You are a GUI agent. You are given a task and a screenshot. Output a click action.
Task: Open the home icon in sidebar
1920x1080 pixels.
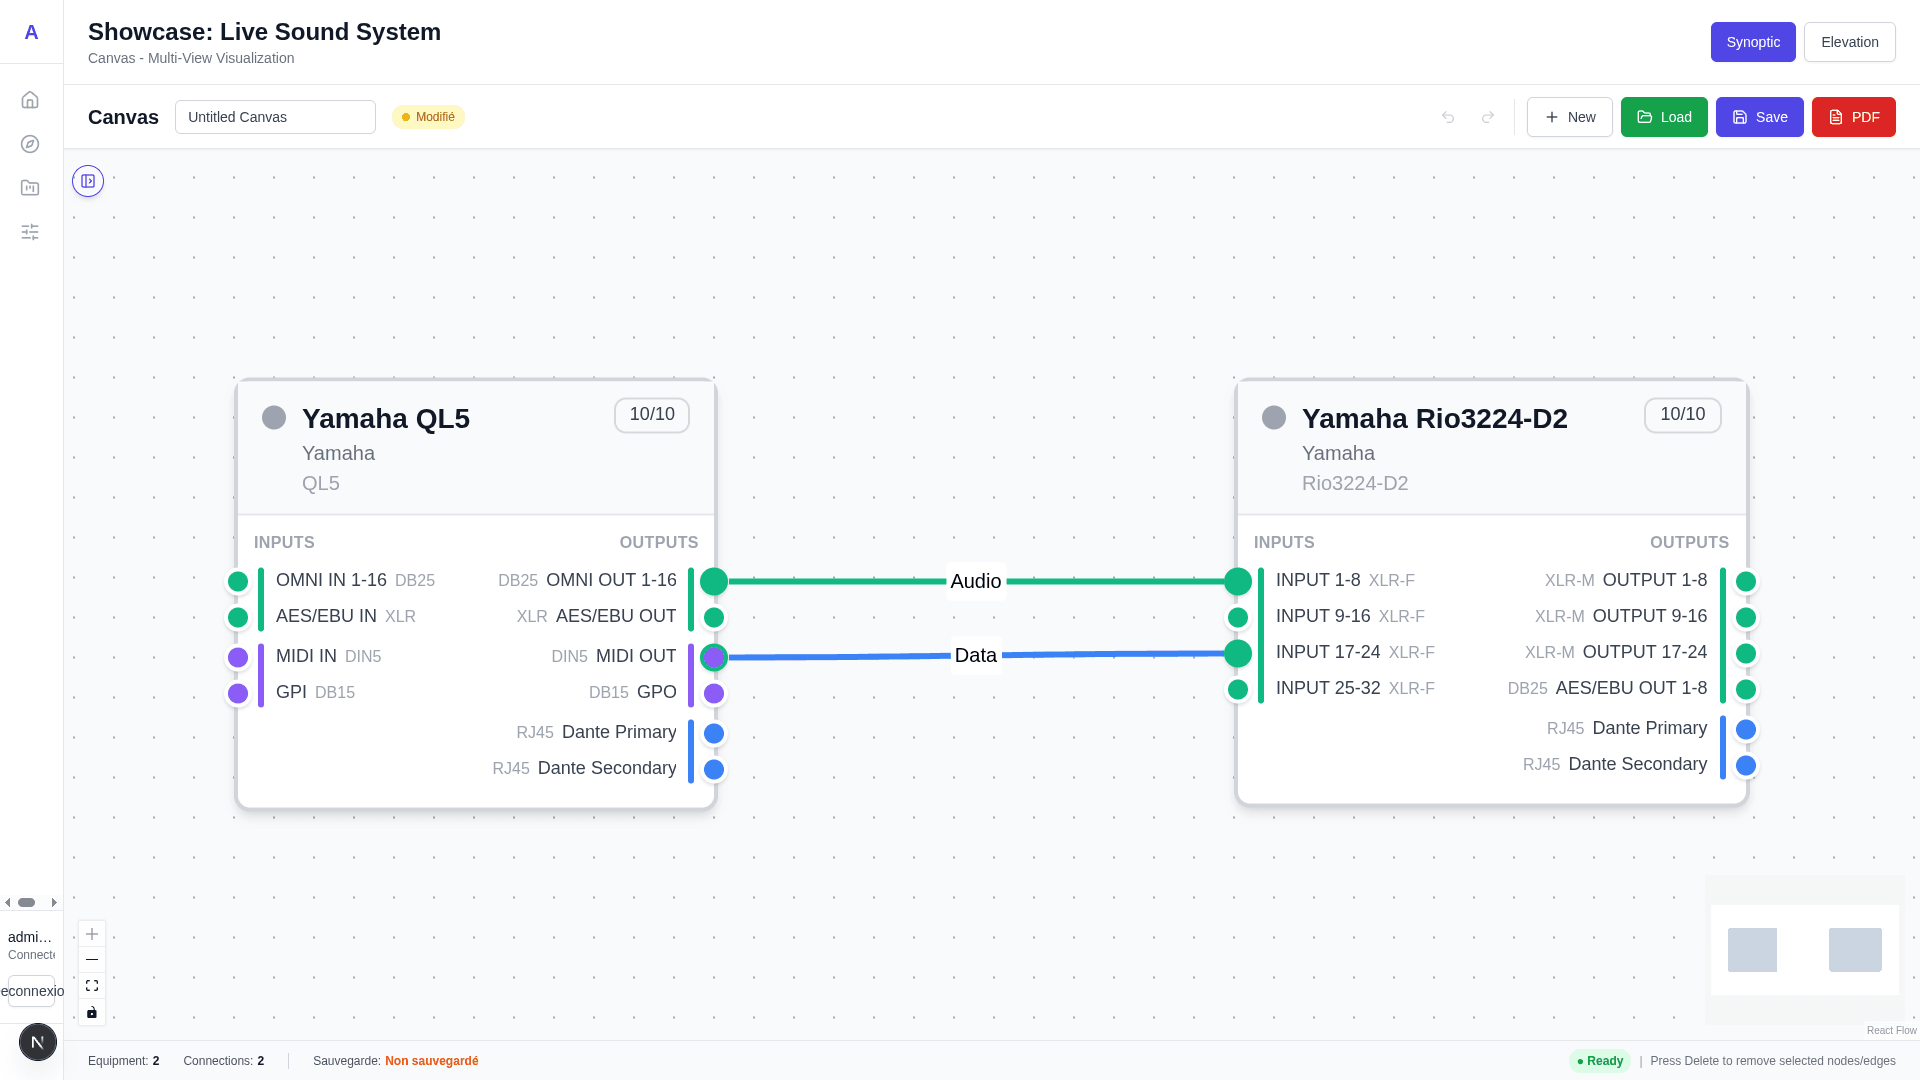point(30,100)
